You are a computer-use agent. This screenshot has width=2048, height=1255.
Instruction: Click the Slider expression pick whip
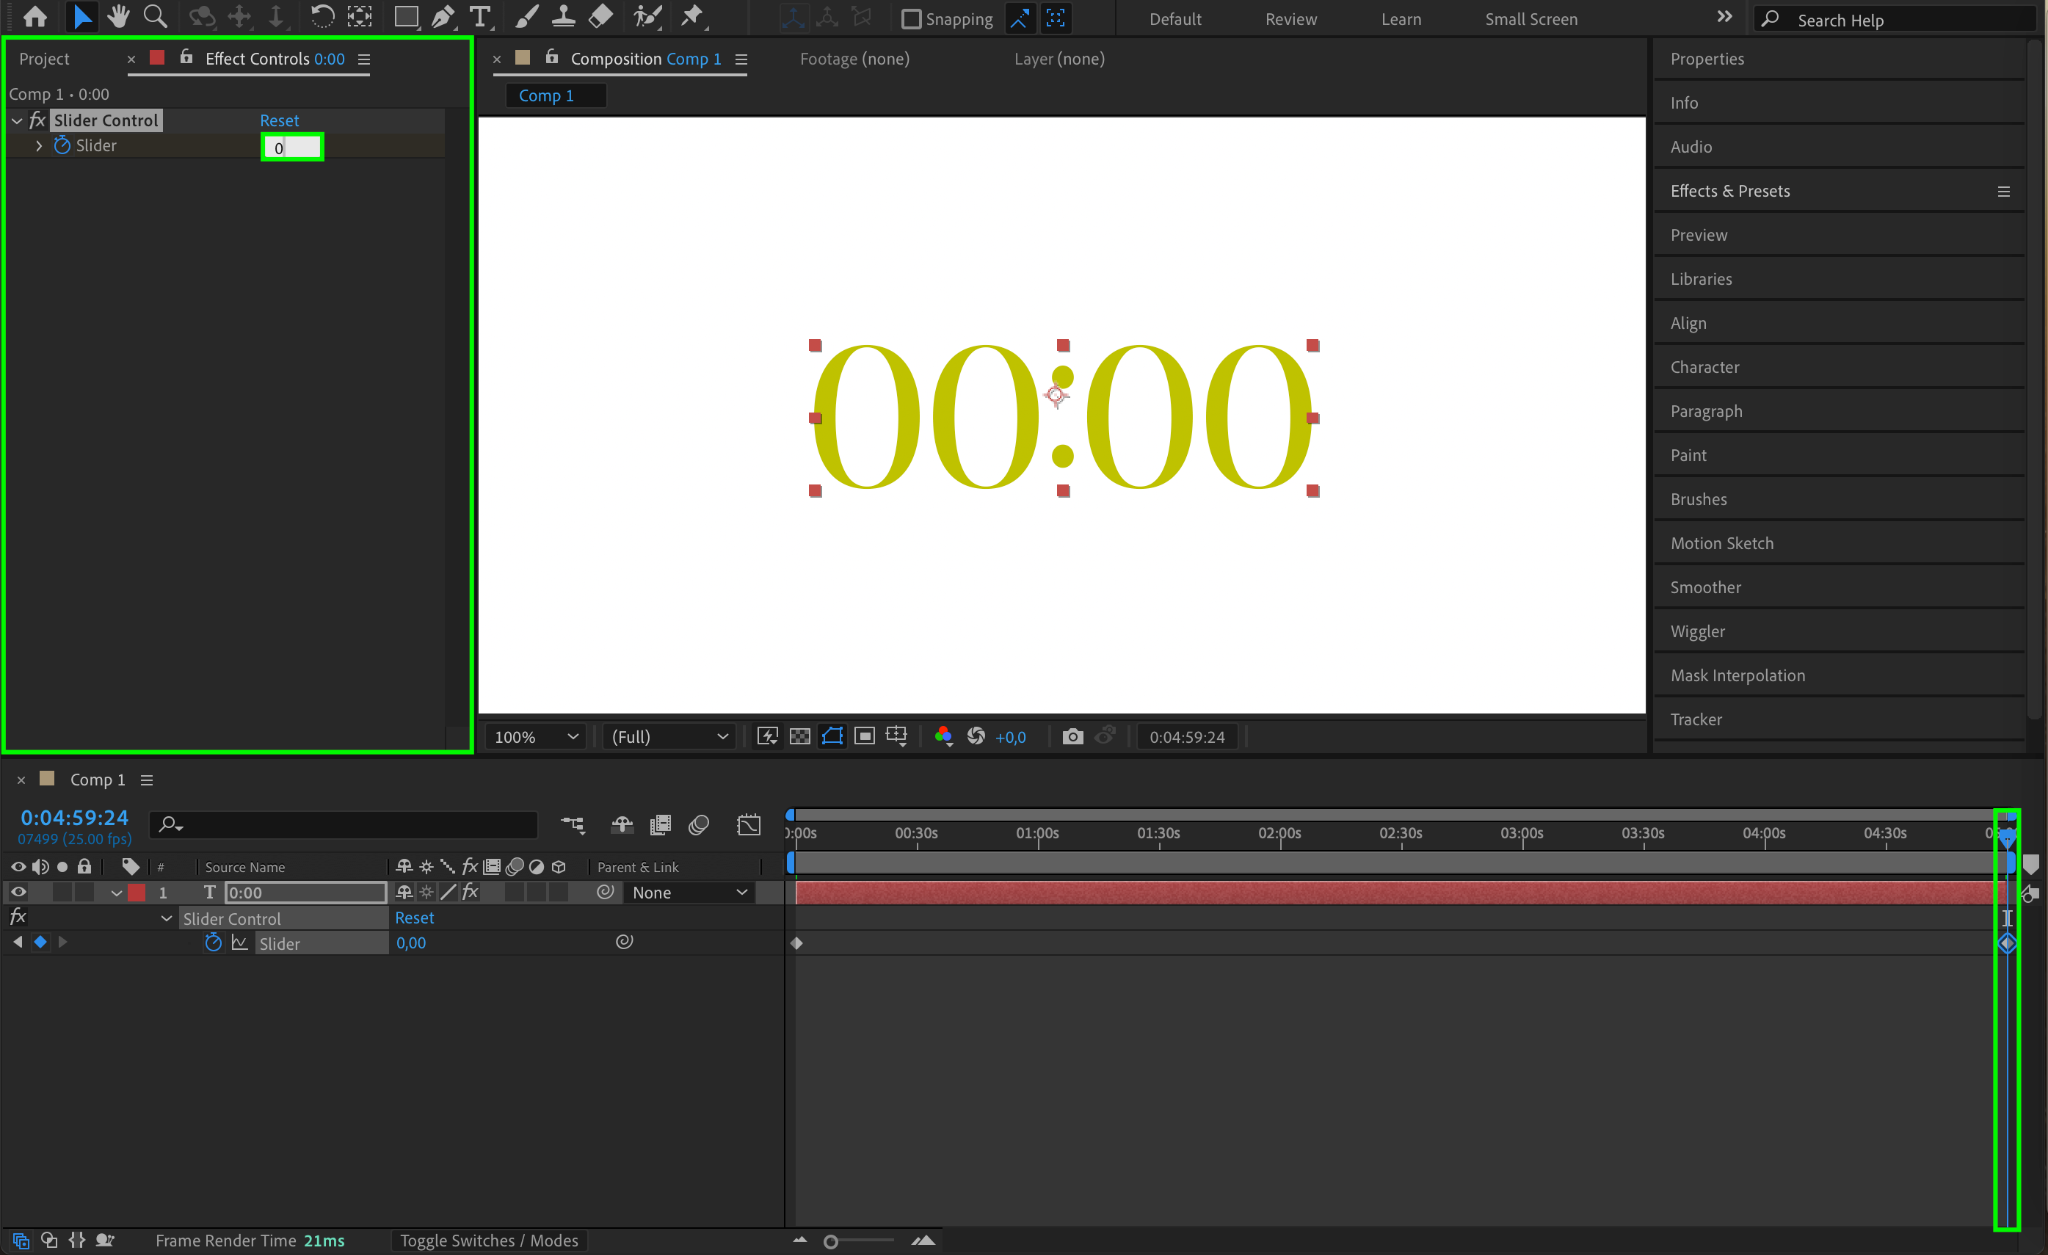click(624, 942)
